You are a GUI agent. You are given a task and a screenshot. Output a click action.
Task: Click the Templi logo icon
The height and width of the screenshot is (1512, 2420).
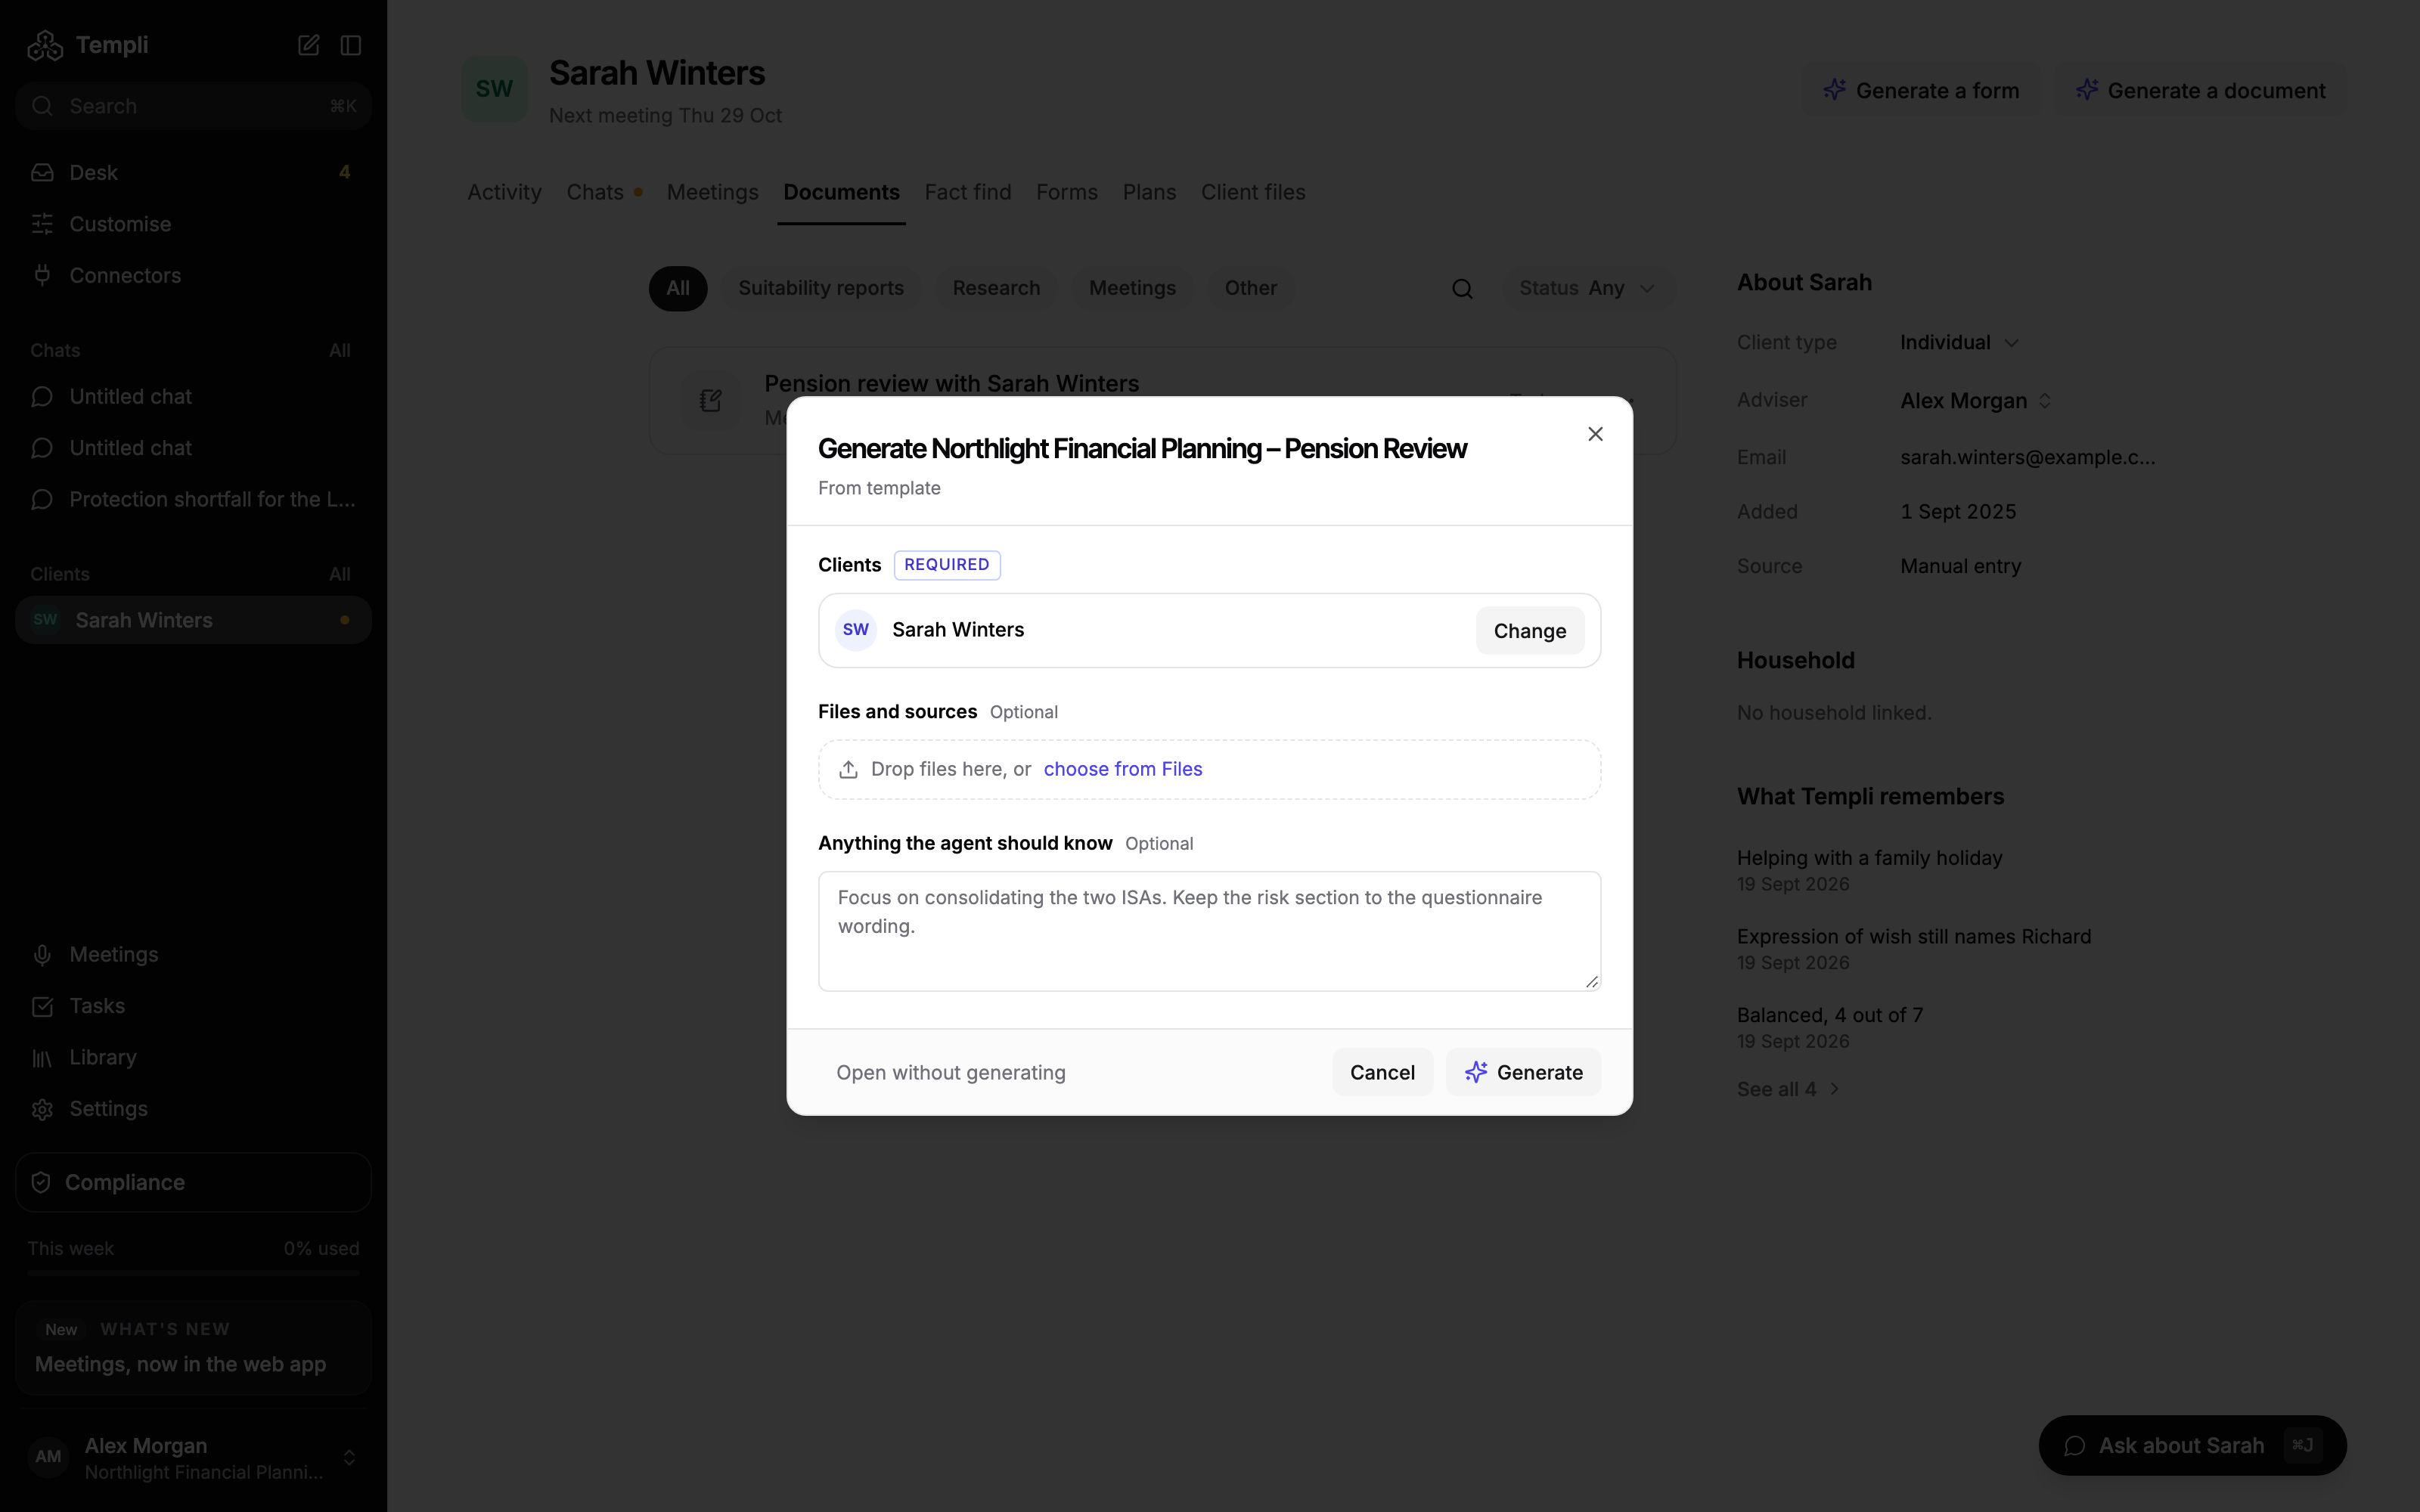point(45,45)
